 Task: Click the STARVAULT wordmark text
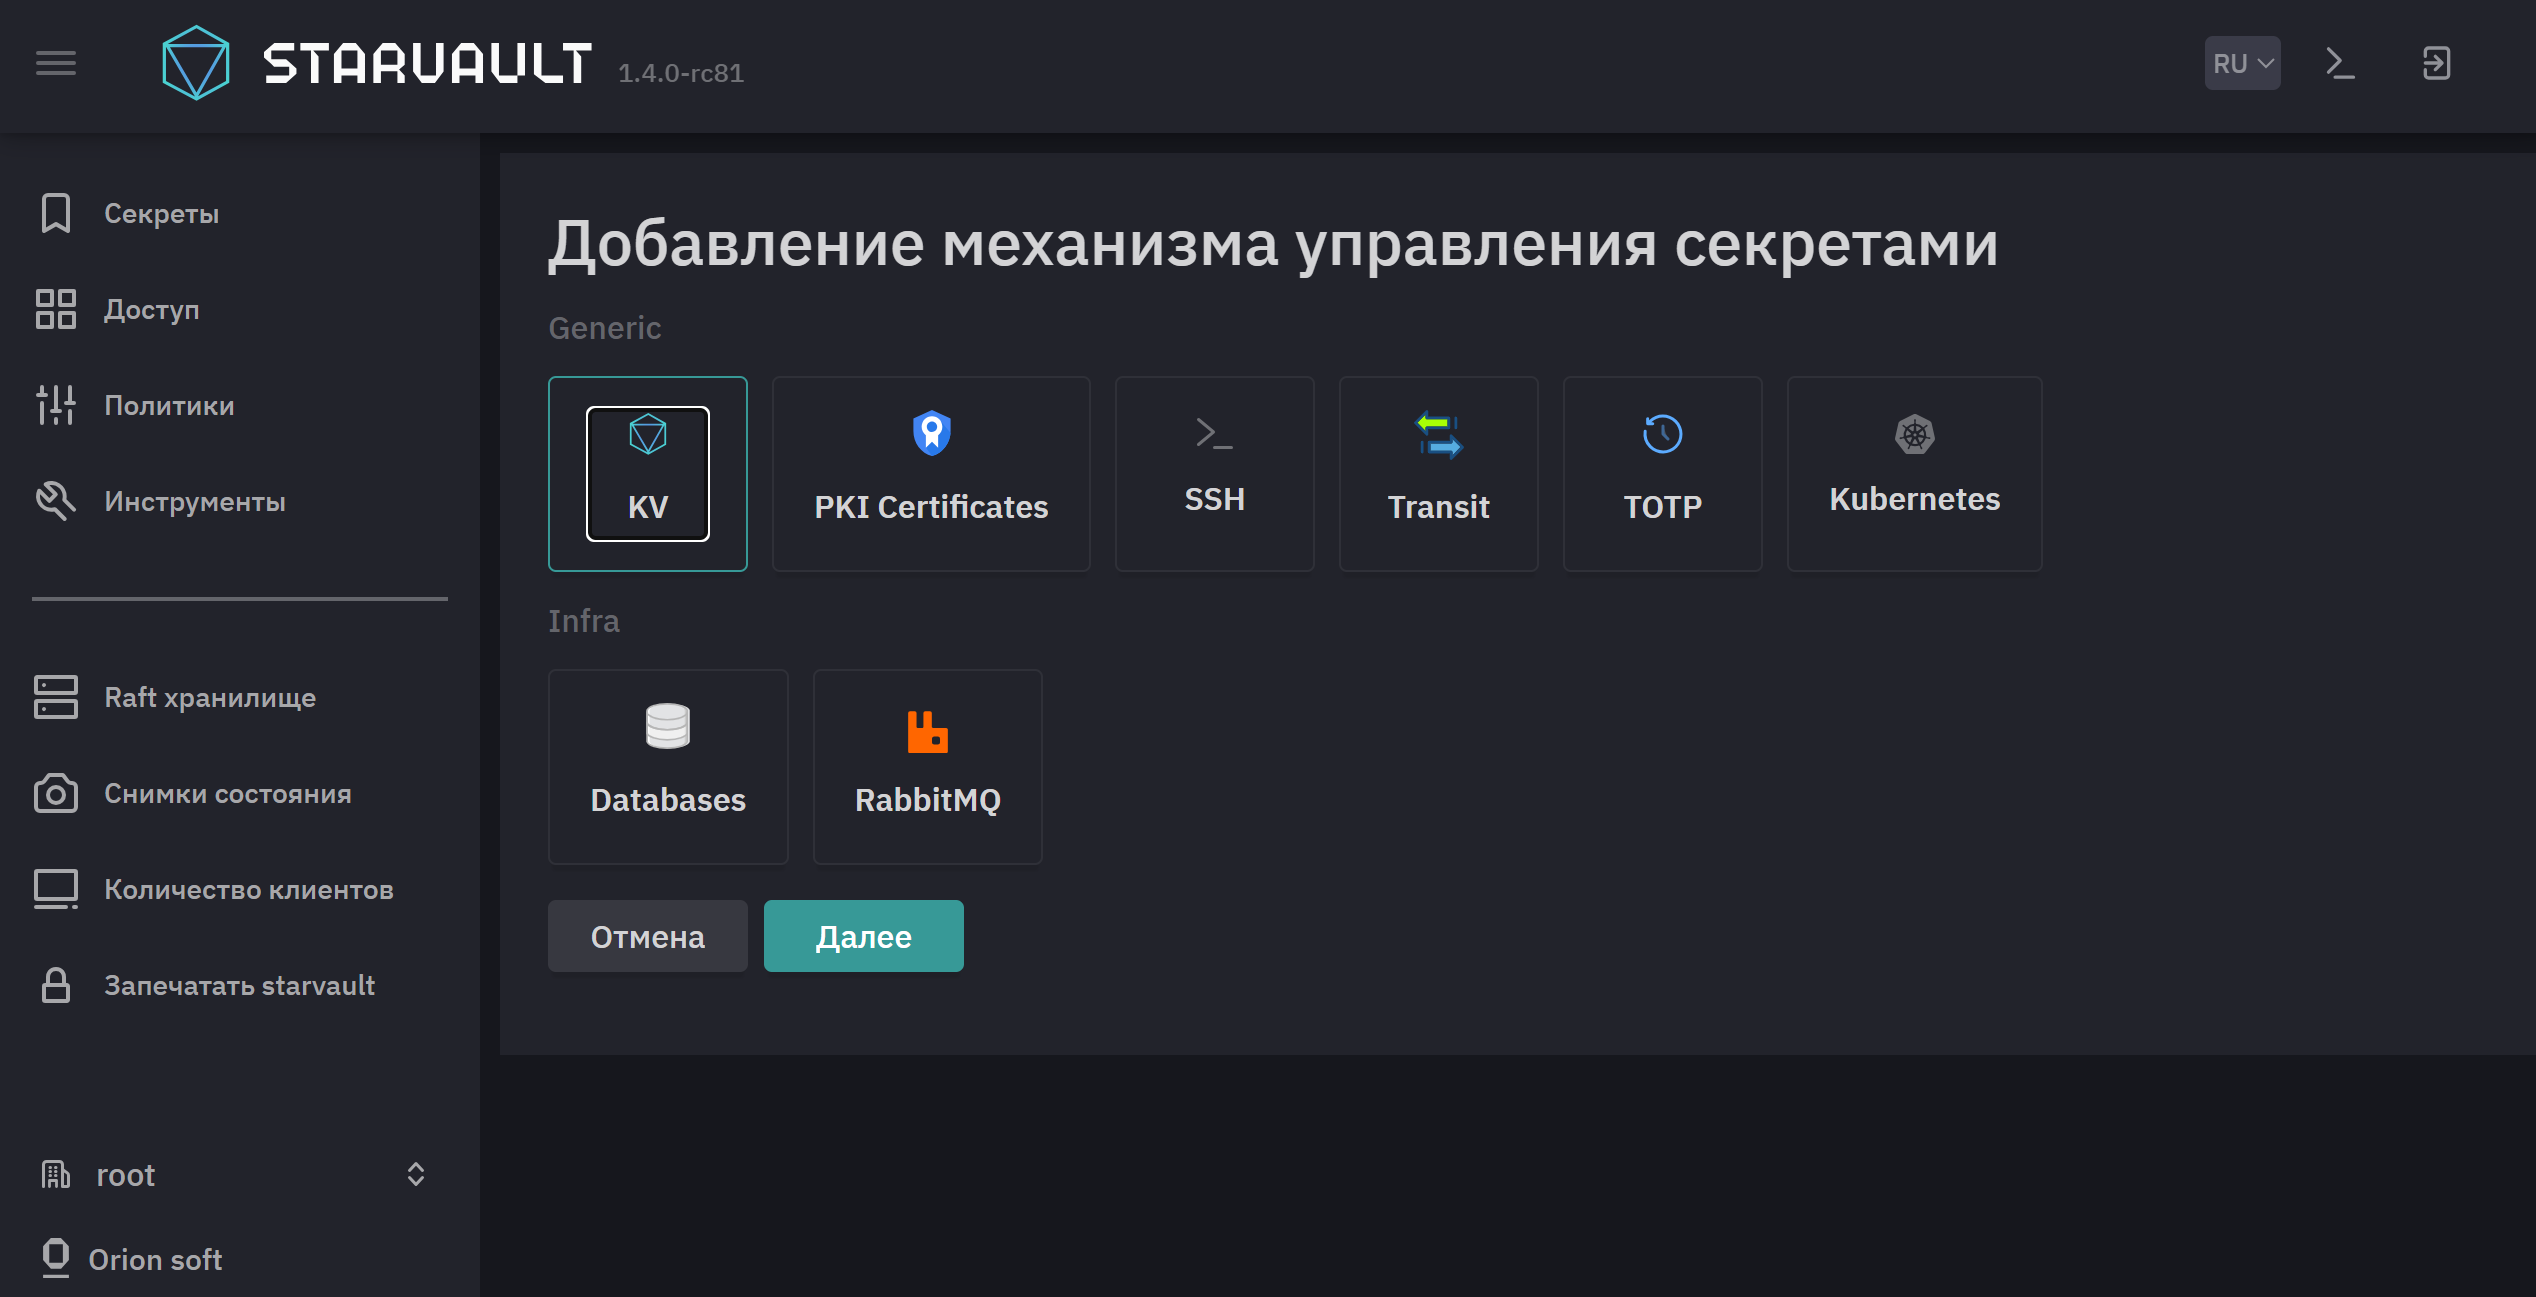click(428, 63)
